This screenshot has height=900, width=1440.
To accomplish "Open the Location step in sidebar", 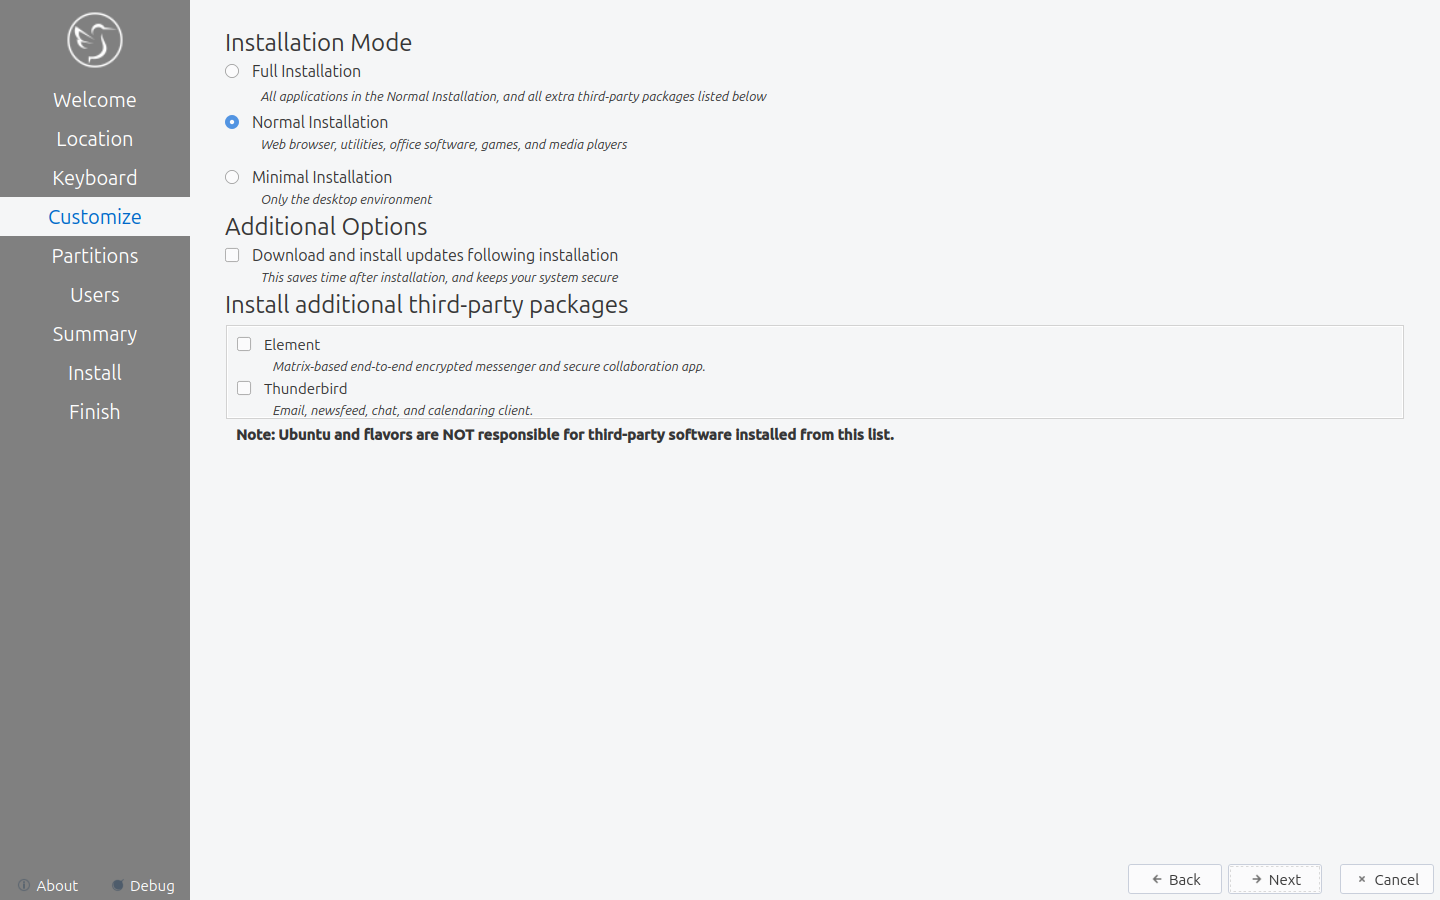I will tap(95, 139).
